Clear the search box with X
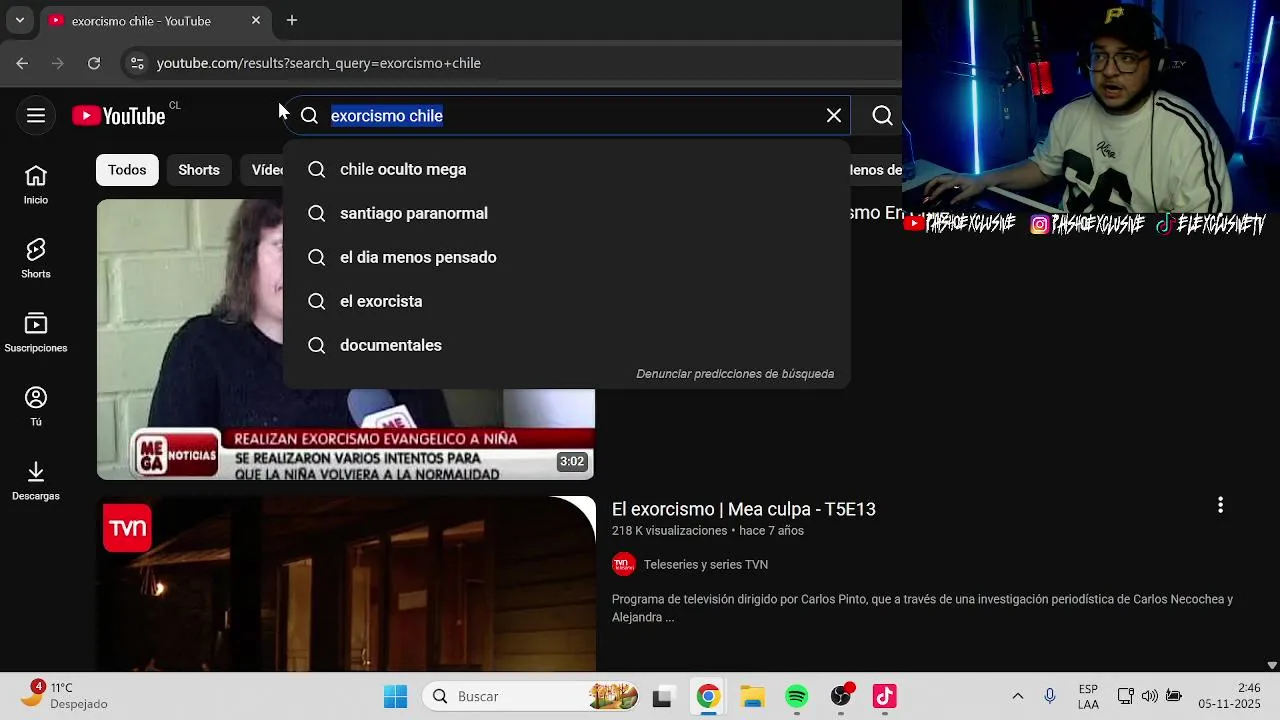 [x=834, y=116]
